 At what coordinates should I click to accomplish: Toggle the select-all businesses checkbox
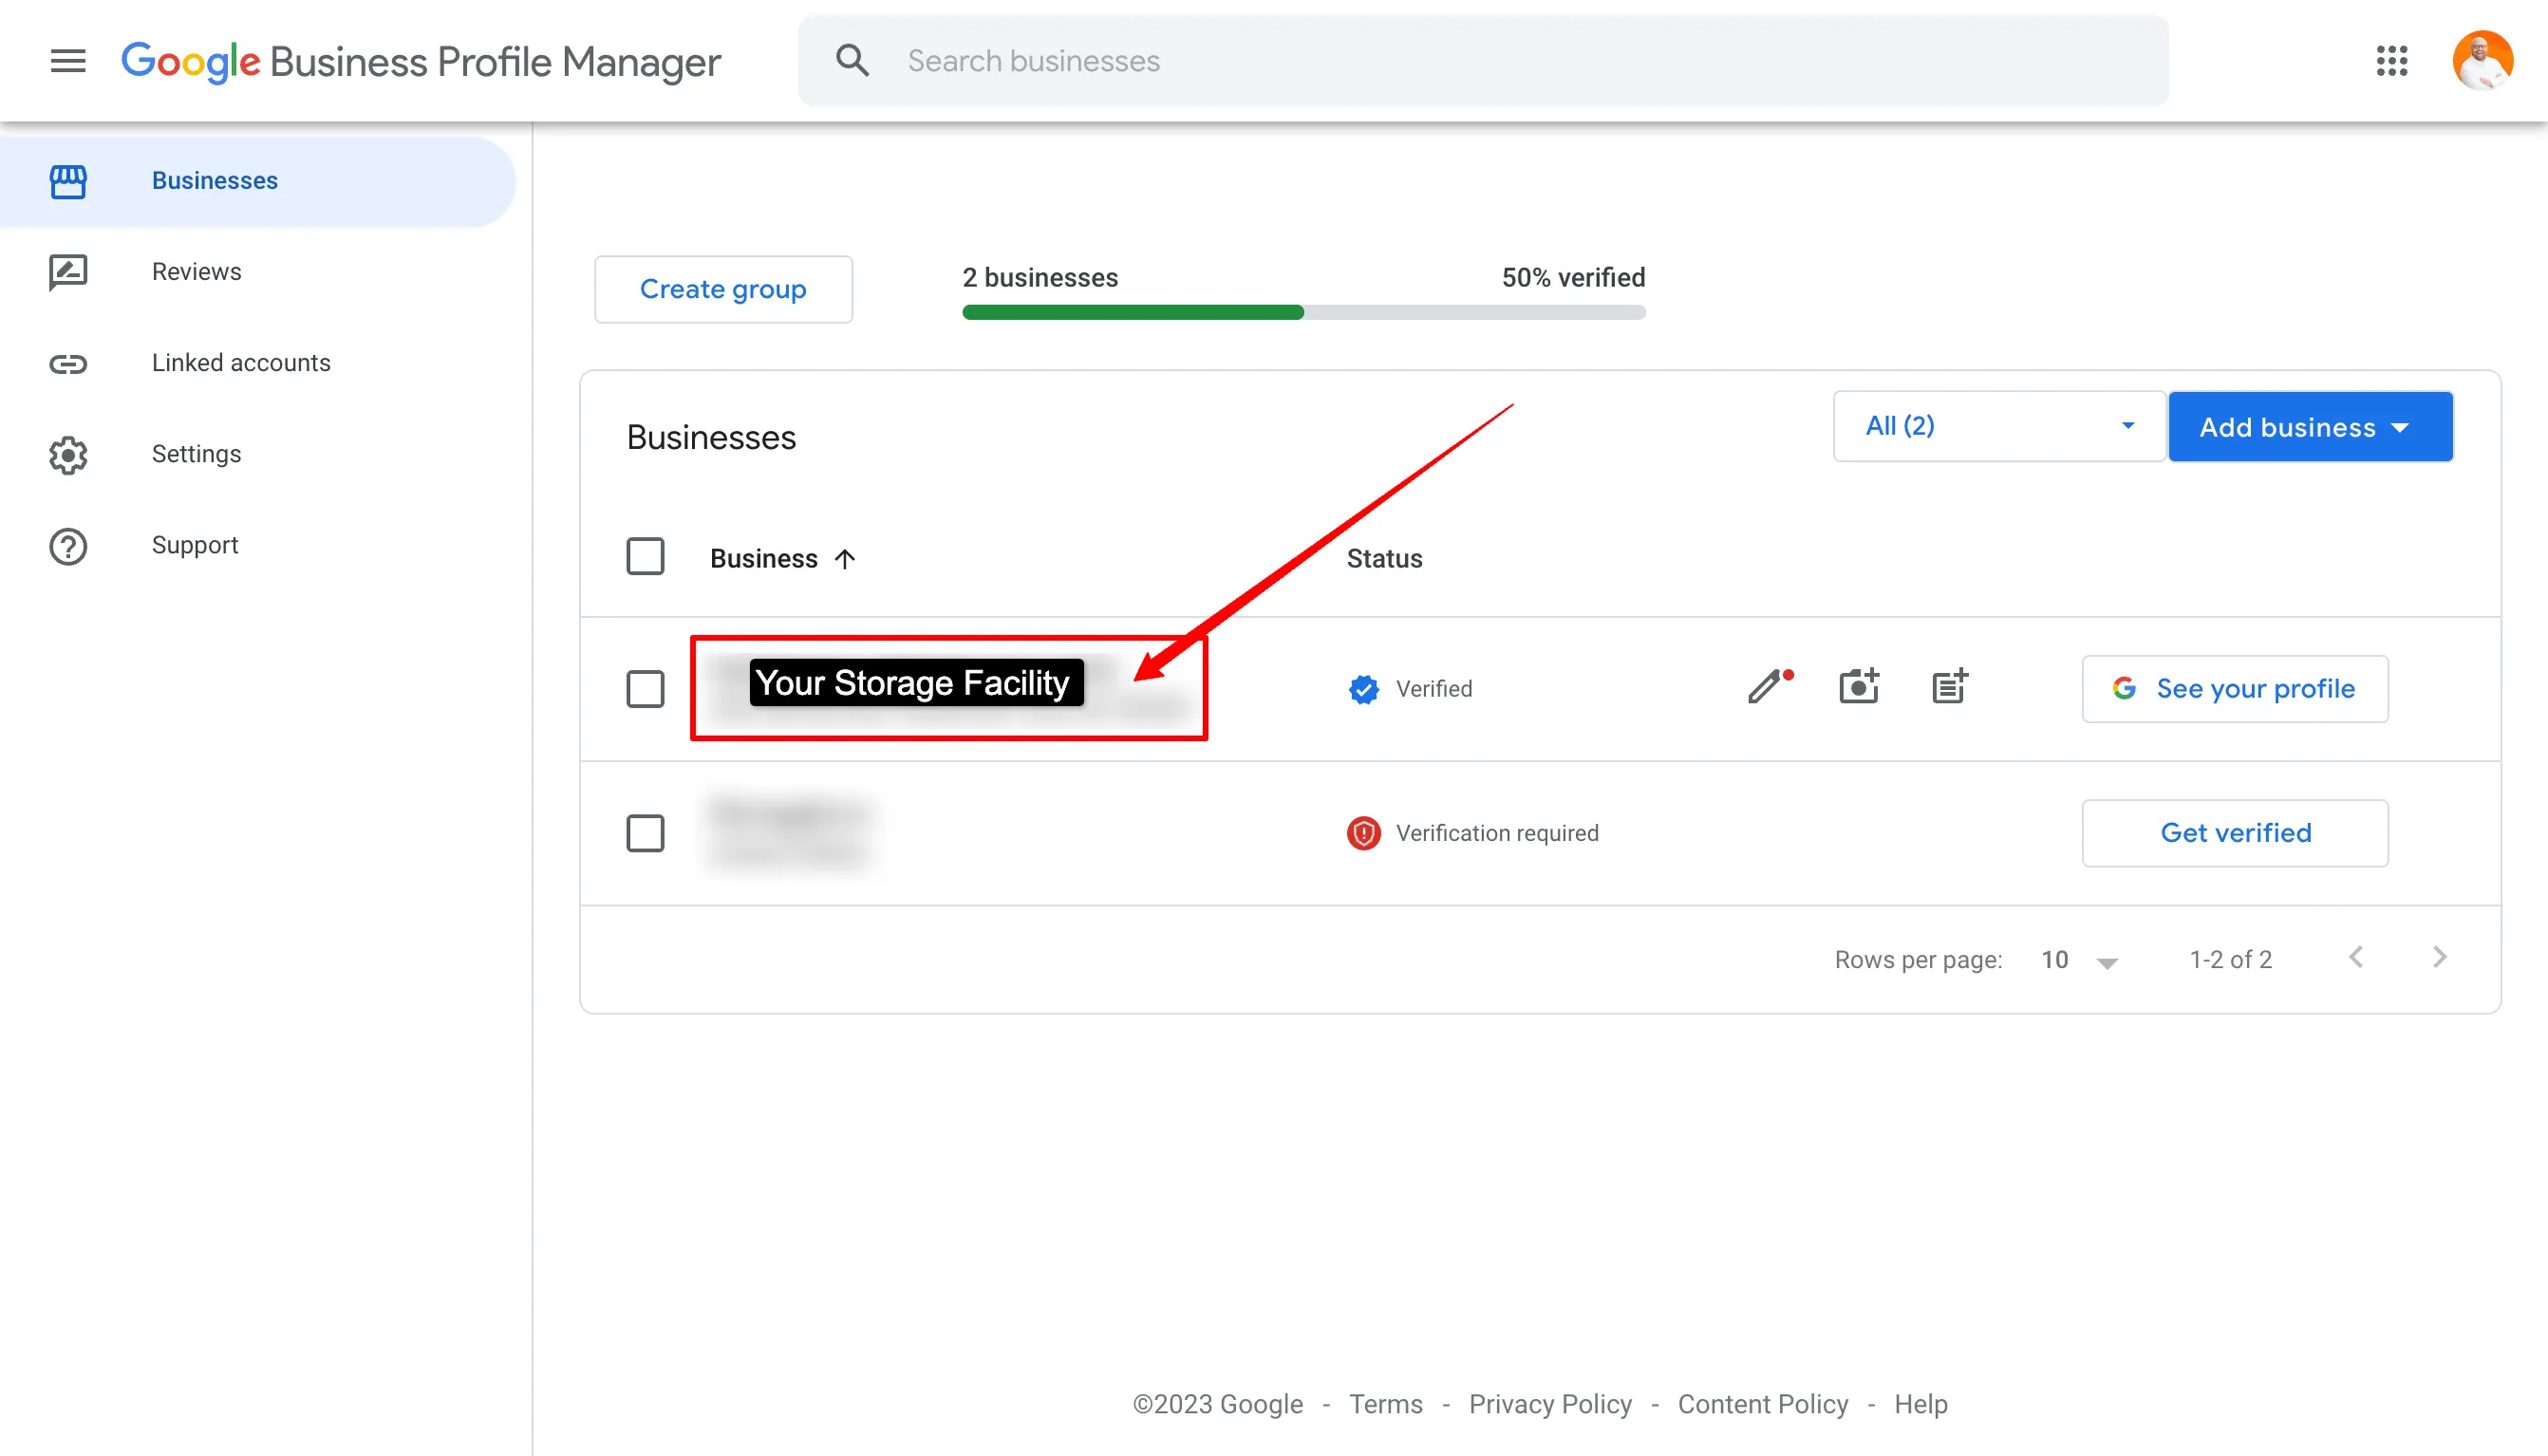[645, 557]
